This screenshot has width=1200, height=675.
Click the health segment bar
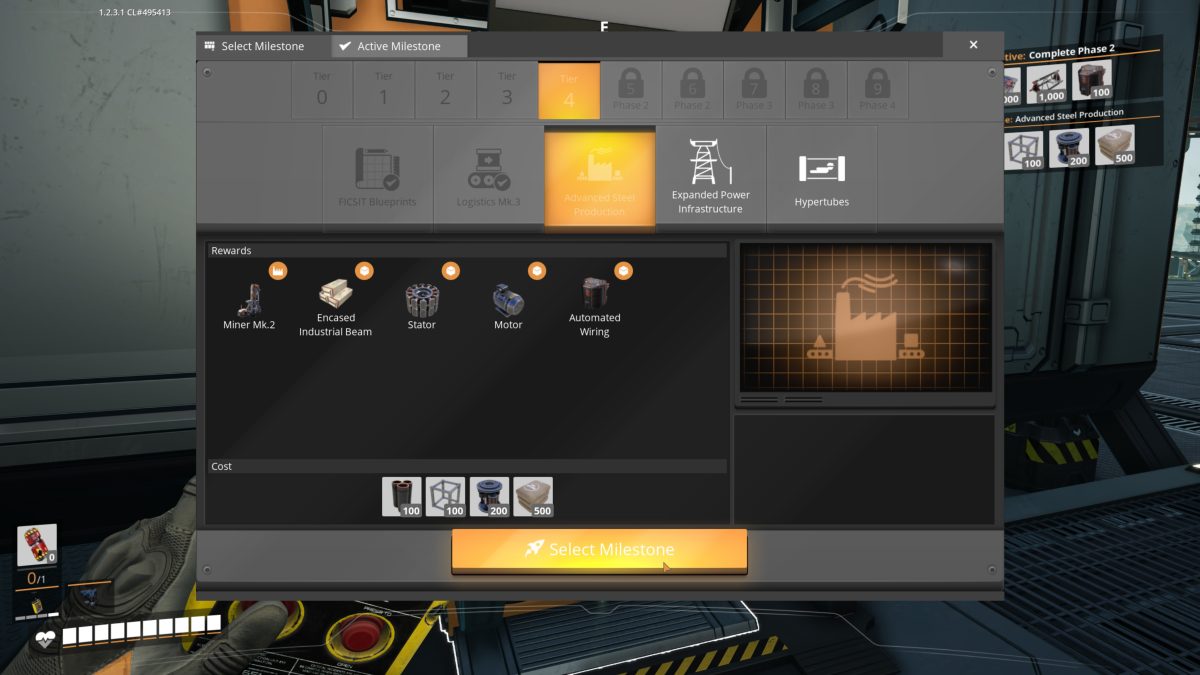click(141, 633)
